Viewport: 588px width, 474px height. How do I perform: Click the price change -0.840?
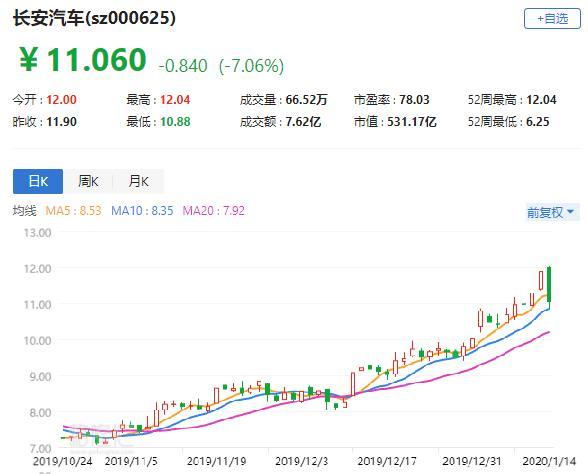183,66
